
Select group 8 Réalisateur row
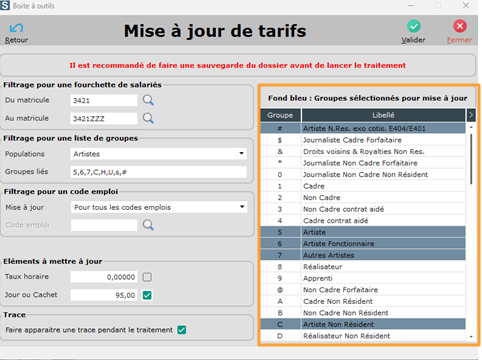[363, 267]
